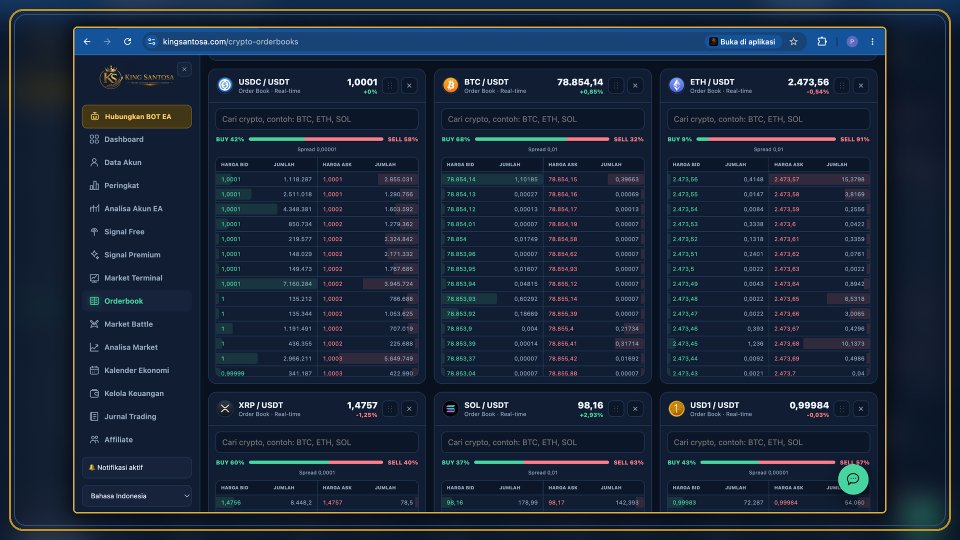
Task: Click BTC bid price 78.854,14 row
Action: [492, 179]
